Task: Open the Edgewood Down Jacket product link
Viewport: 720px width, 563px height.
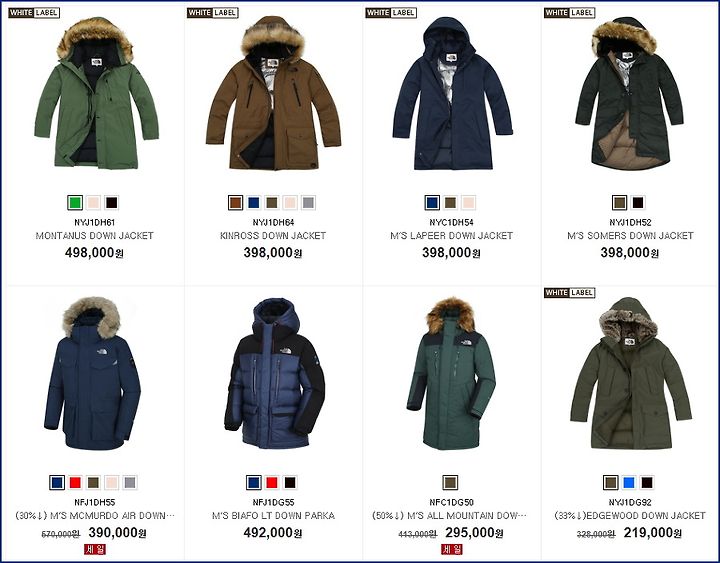Action: coord(630,516)
